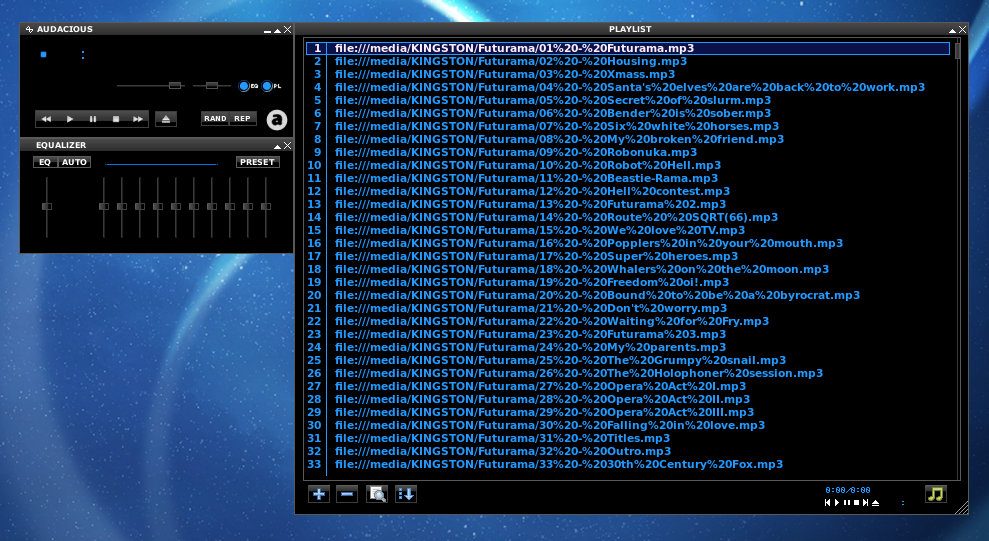Select track 4 'Santa's elves are back to work'

(628, 87)
